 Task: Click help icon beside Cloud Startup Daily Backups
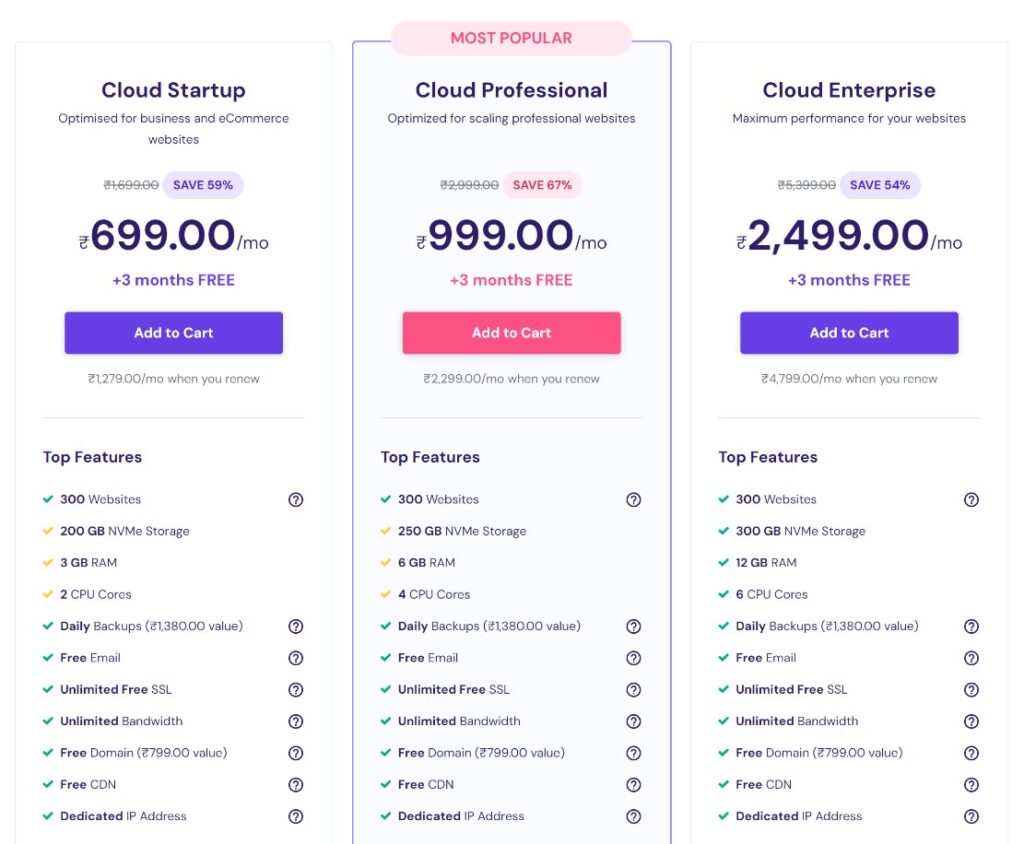[296, 626]
